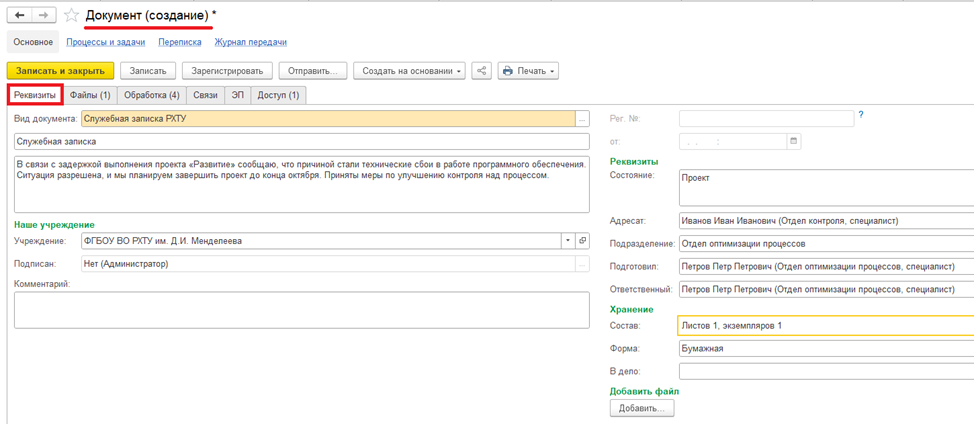Expand Создать на основании dropdown
This screenshot has height=424, width=974.
point(410,71)
